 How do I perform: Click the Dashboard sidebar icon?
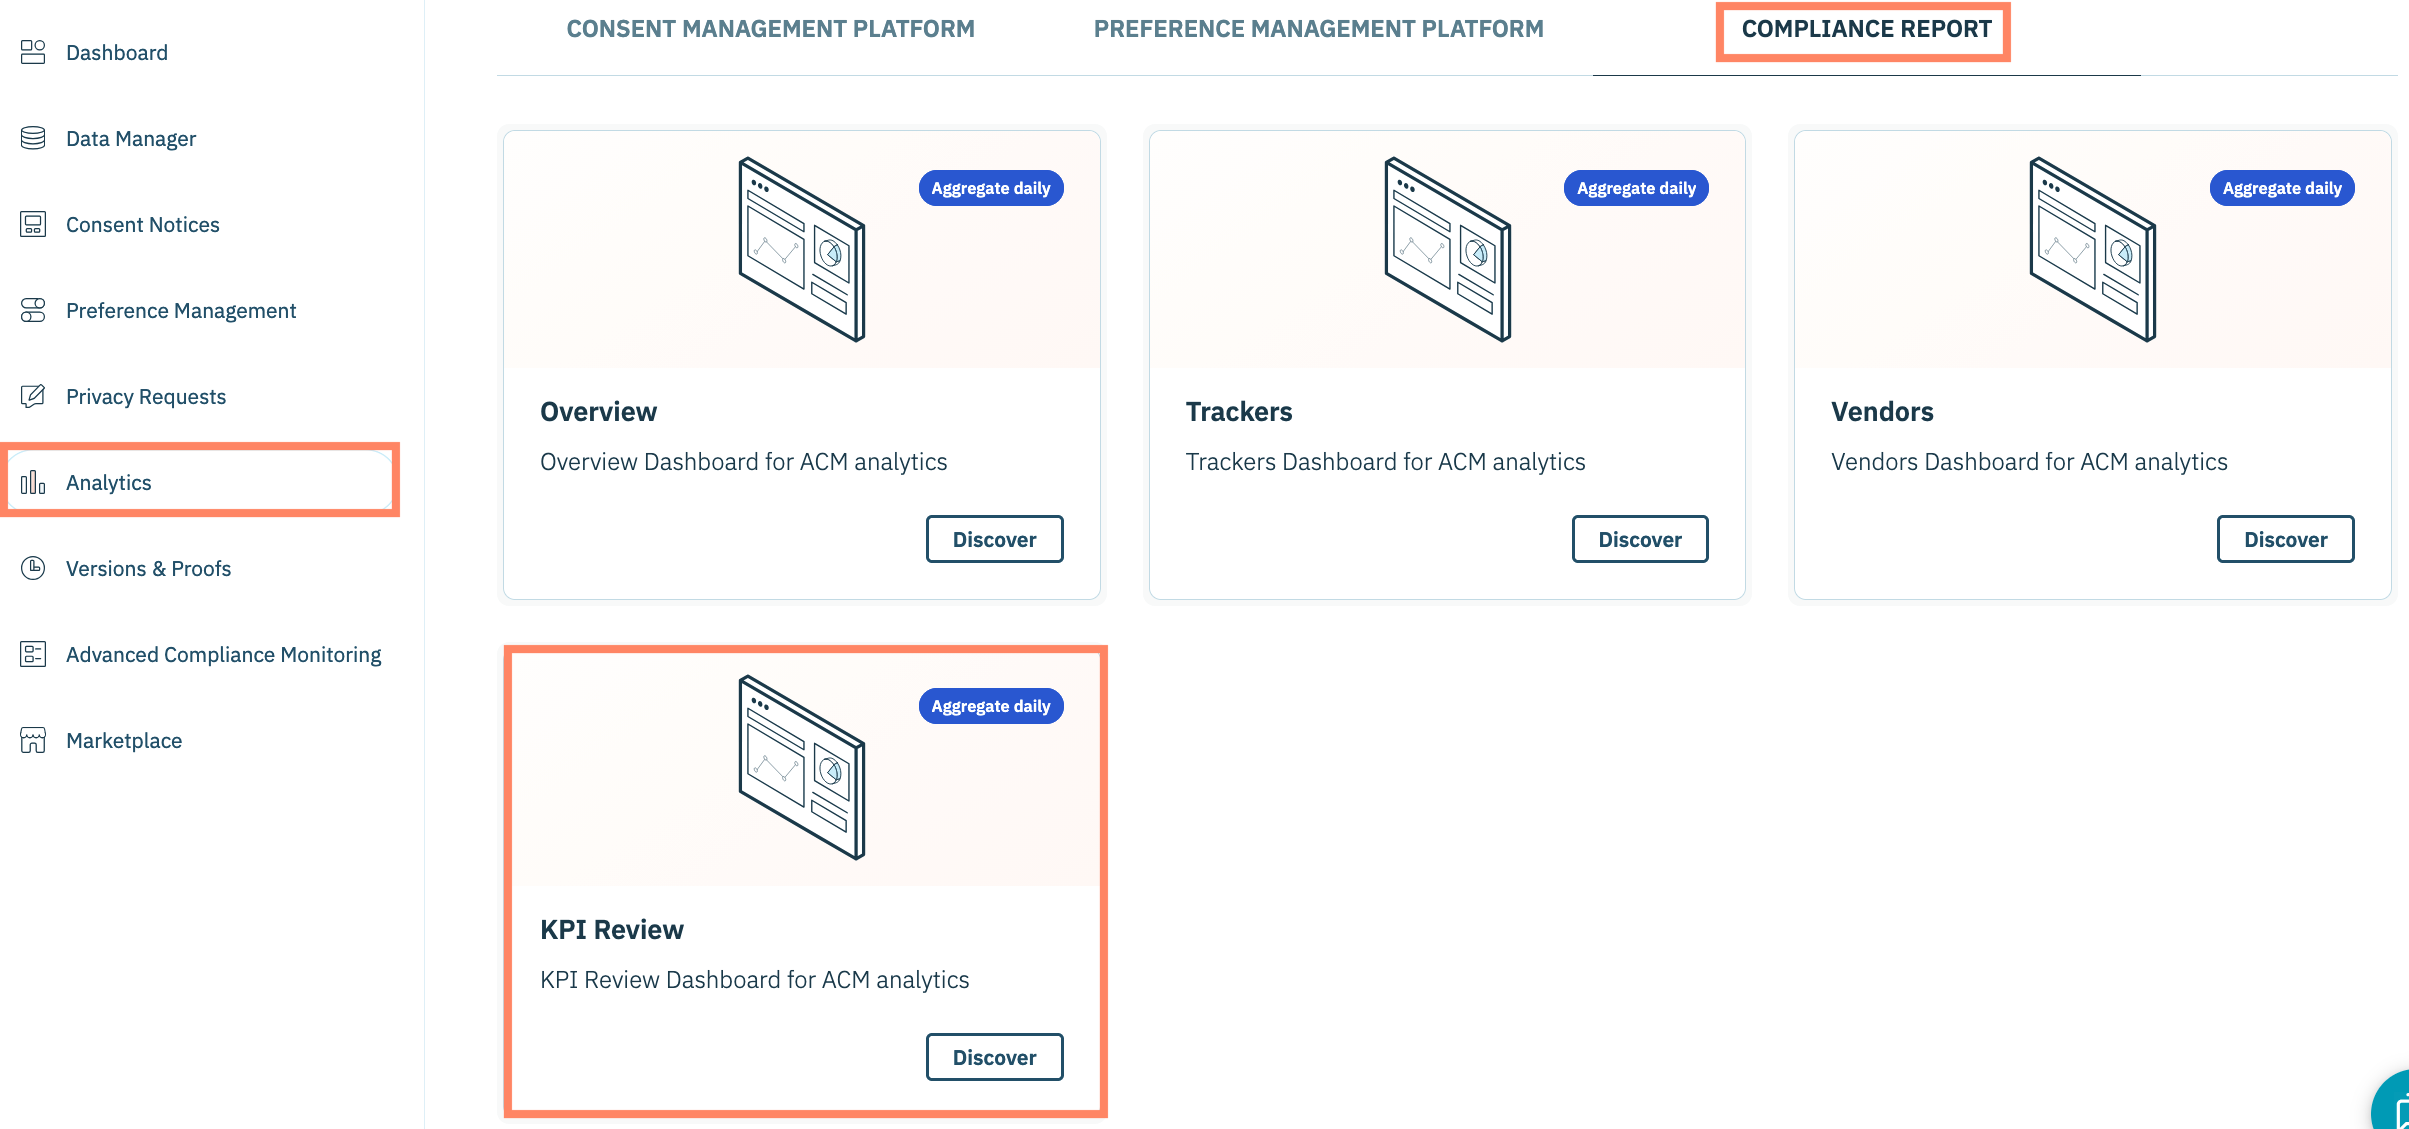(x=33, y=52)
